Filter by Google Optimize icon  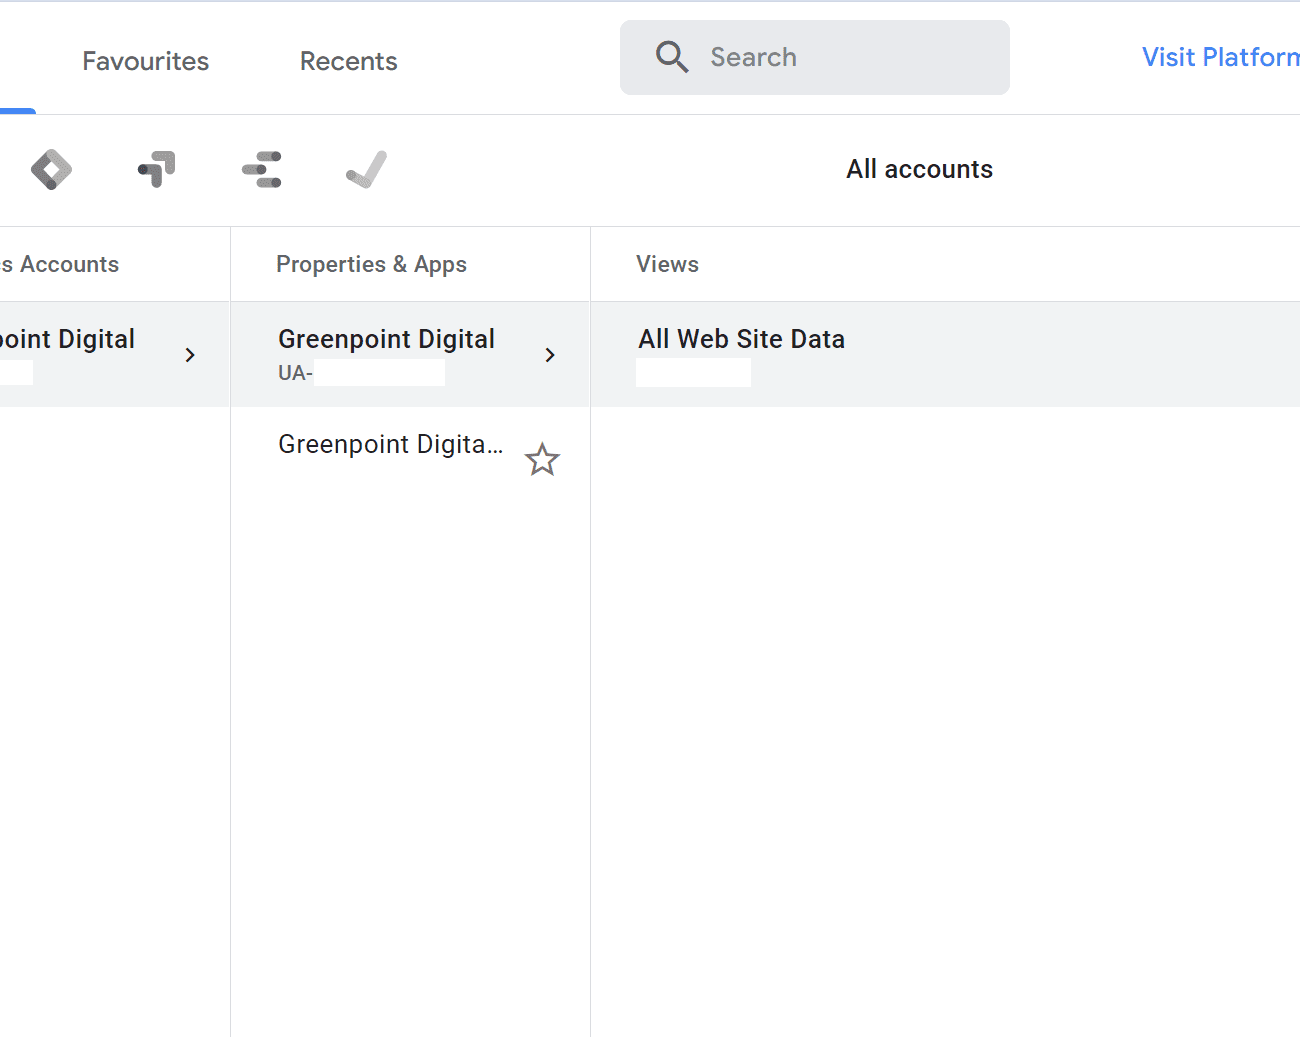(157, 169)
